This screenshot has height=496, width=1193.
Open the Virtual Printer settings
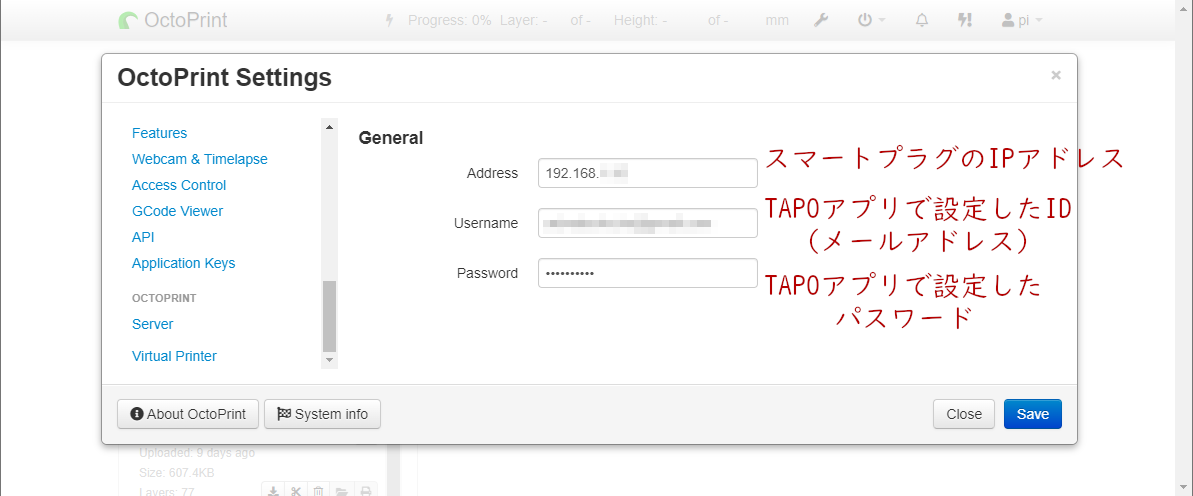[x=174, y=356]
